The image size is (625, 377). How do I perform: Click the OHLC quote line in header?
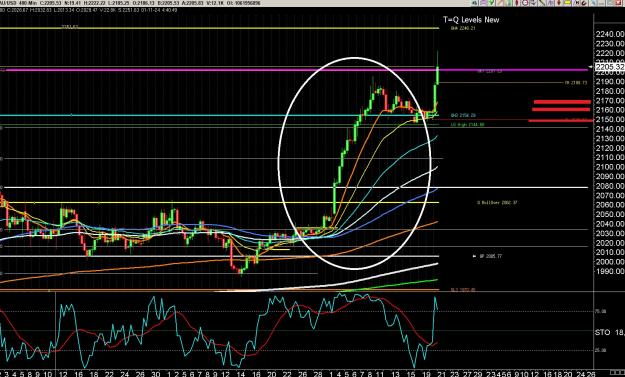pos(130,3)
